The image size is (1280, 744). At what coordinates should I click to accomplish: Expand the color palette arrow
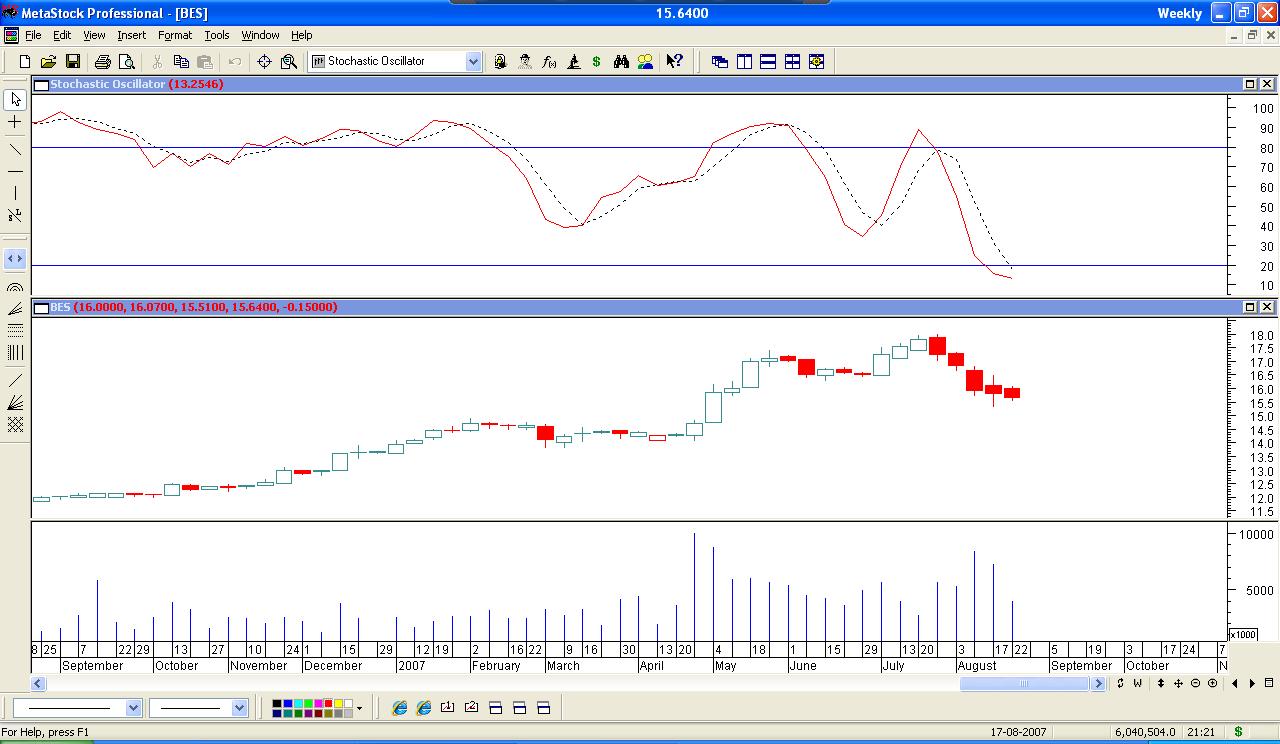pos(359,708)
